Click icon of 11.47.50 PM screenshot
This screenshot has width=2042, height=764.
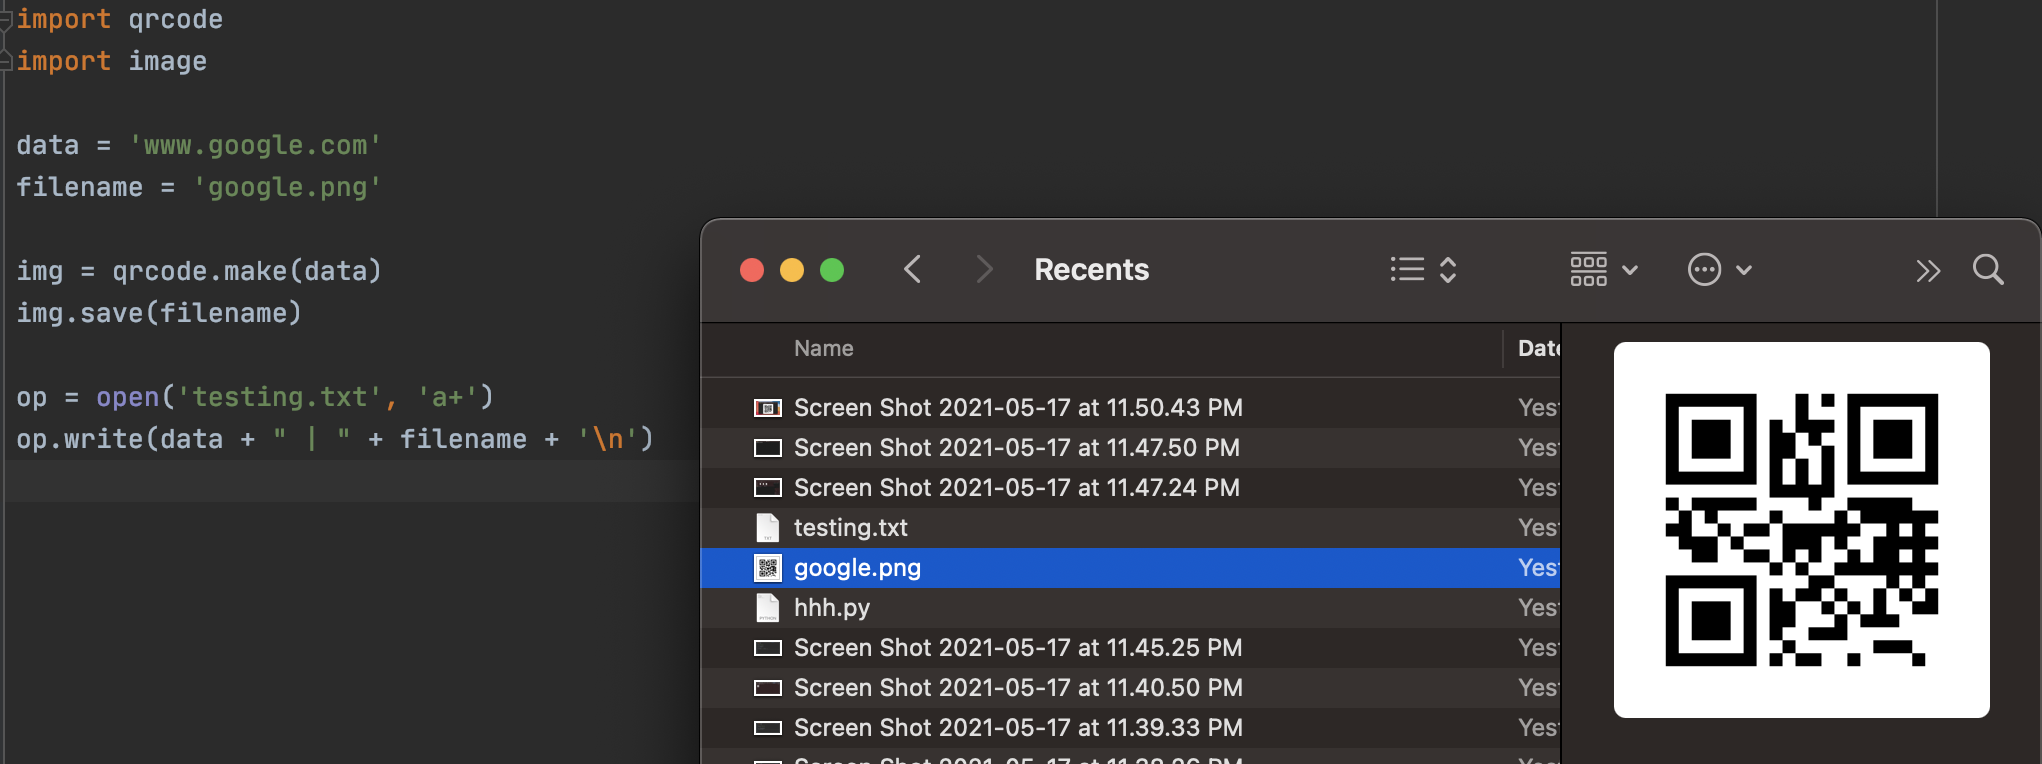pyautogui.click(x=767, y=448)
